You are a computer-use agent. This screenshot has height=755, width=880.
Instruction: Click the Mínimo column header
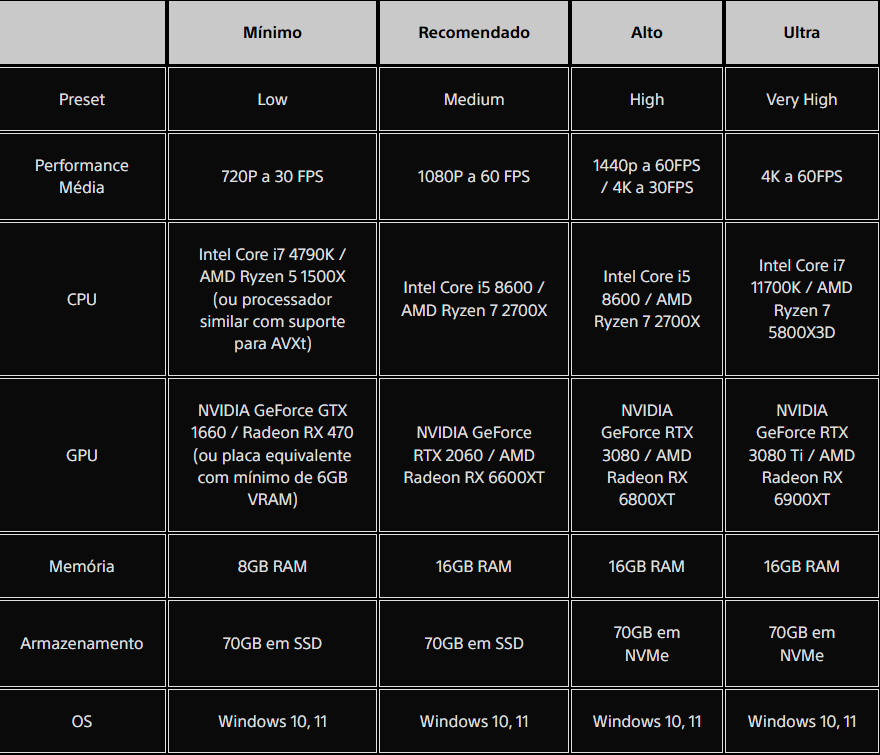point(272,32)
